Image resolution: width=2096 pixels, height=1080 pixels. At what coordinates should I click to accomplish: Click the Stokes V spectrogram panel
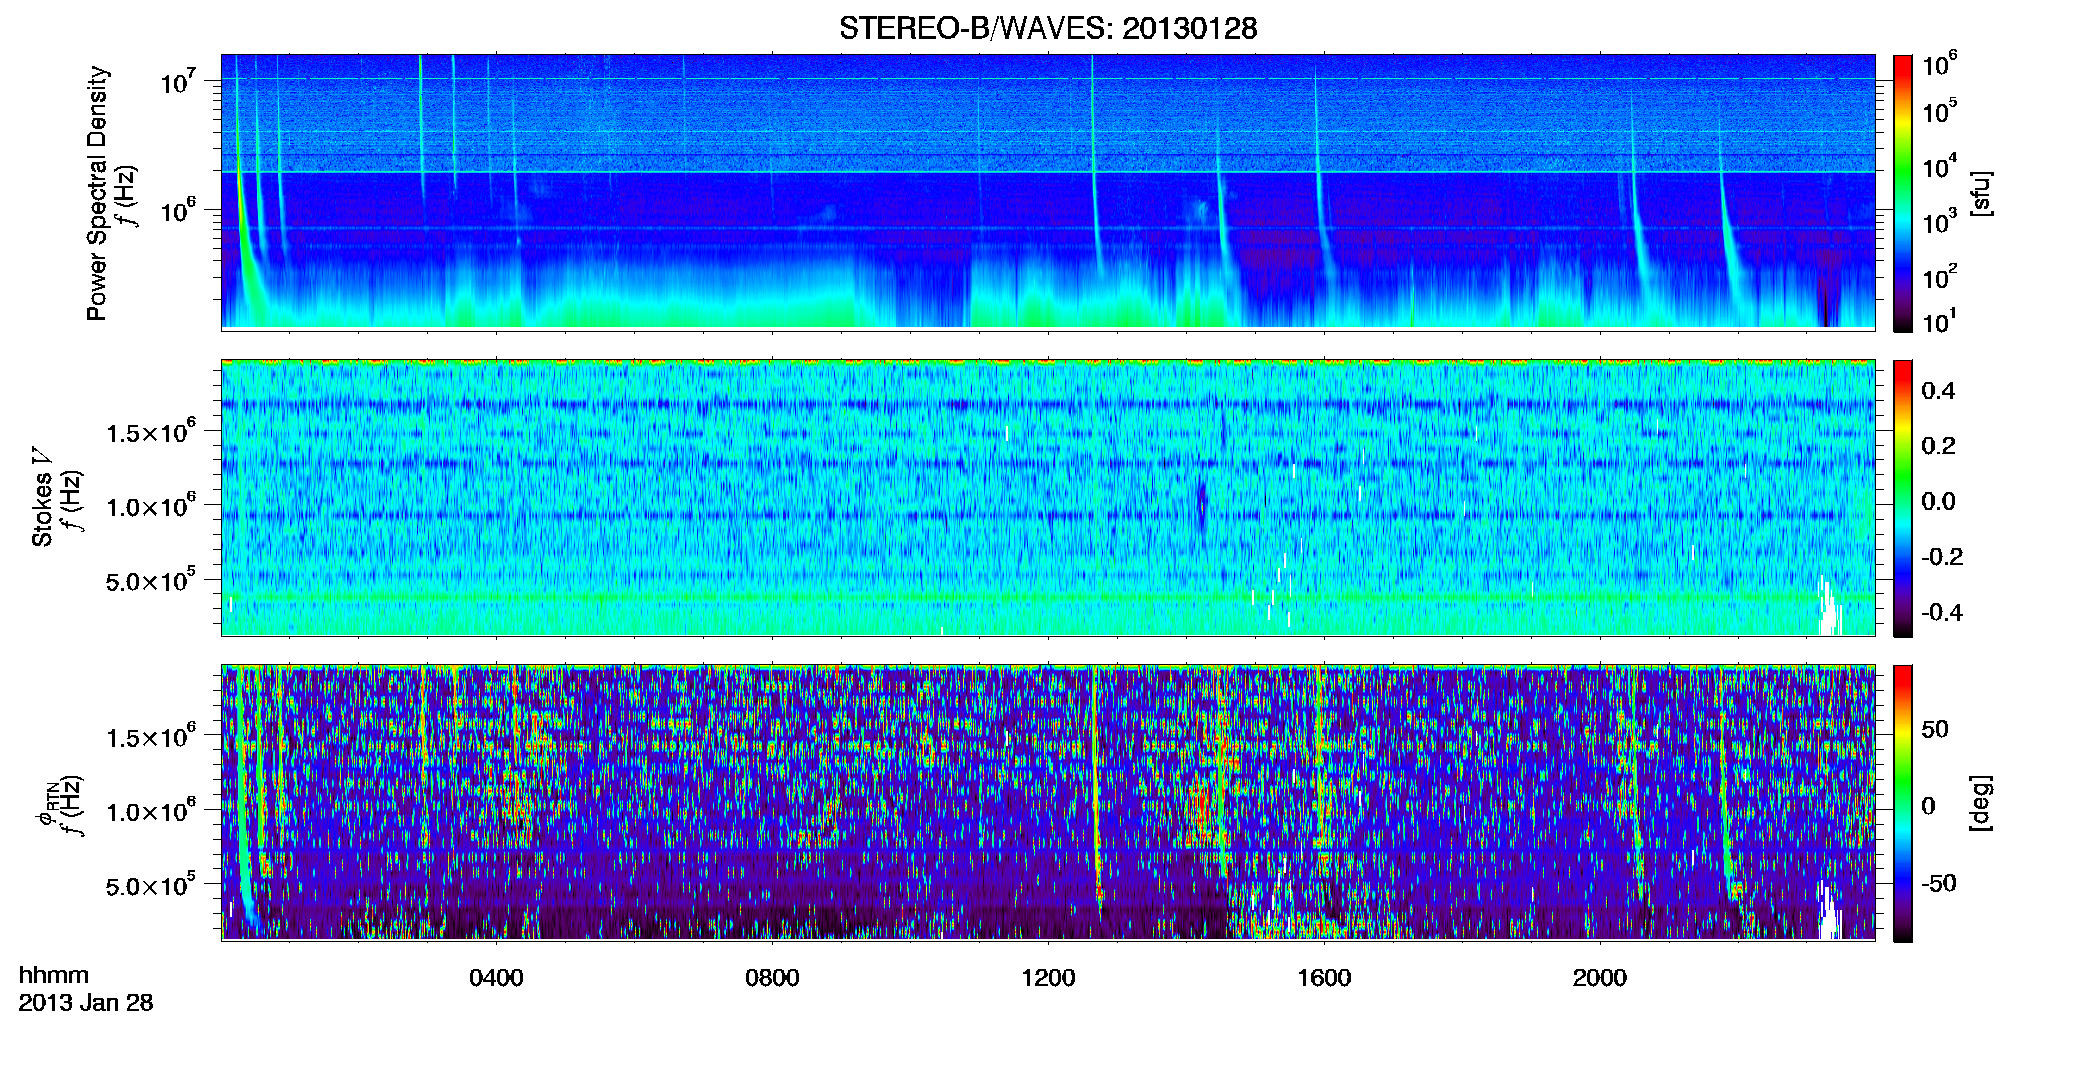click(1048, 498)
